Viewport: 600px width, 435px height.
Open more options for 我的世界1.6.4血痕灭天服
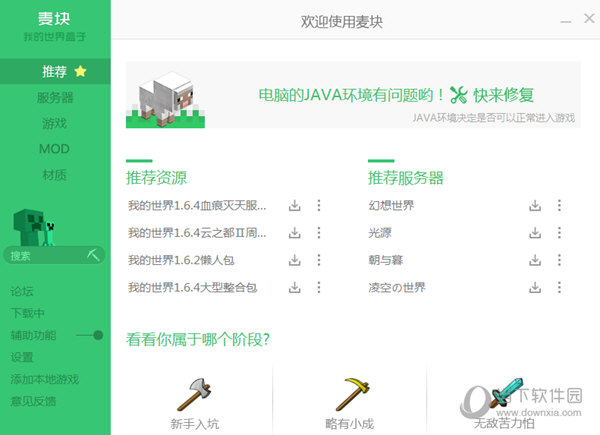pyautogui.click(x=319, y=205)
